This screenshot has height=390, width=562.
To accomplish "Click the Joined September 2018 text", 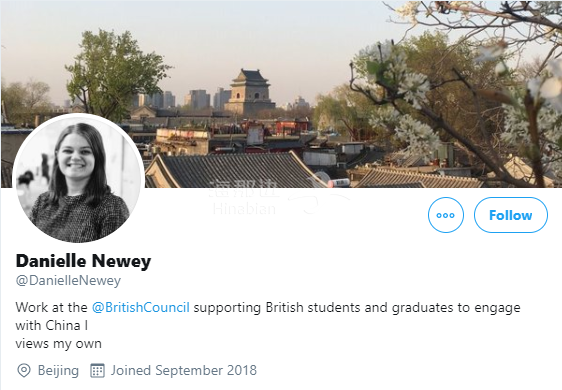I will tap(184, 370).
